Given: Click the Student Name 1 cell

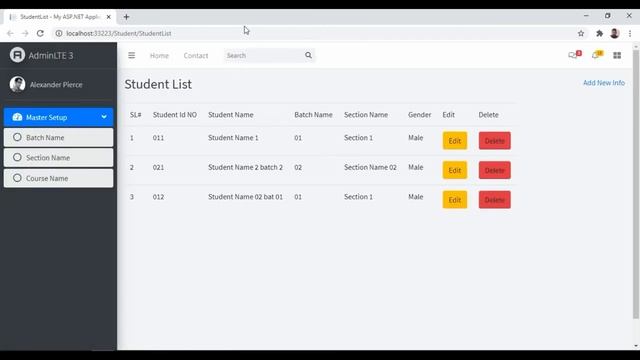Looking at the screenshot, I should coord(233,138).
